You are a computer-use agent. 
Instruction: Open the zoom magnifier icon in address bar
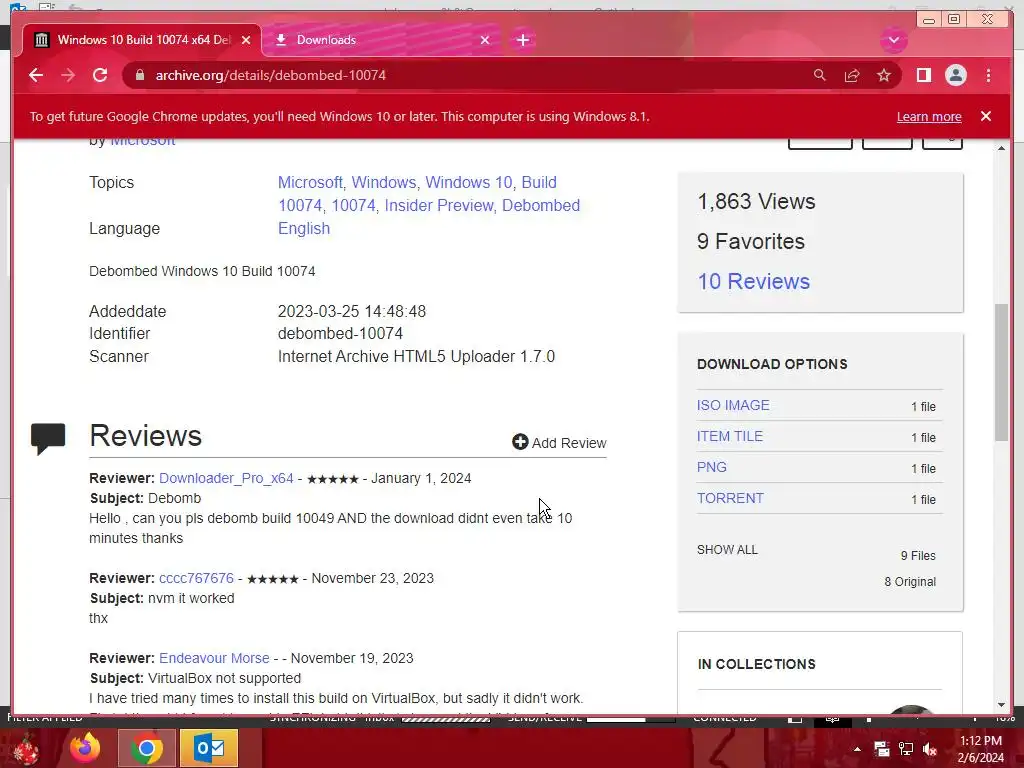click(x=820, y=75)
